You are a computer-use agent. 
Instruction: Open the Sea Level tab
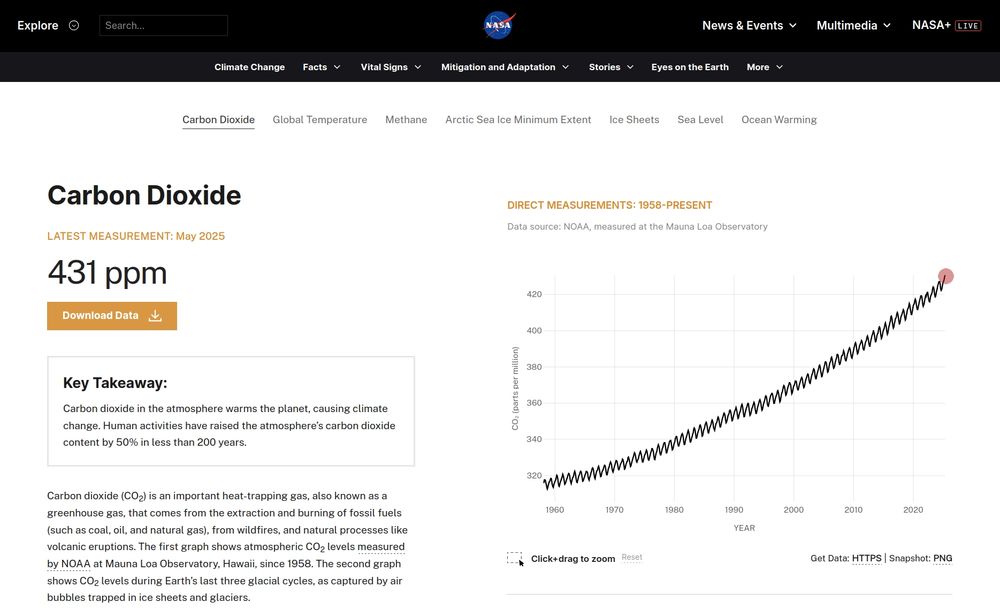700,119
